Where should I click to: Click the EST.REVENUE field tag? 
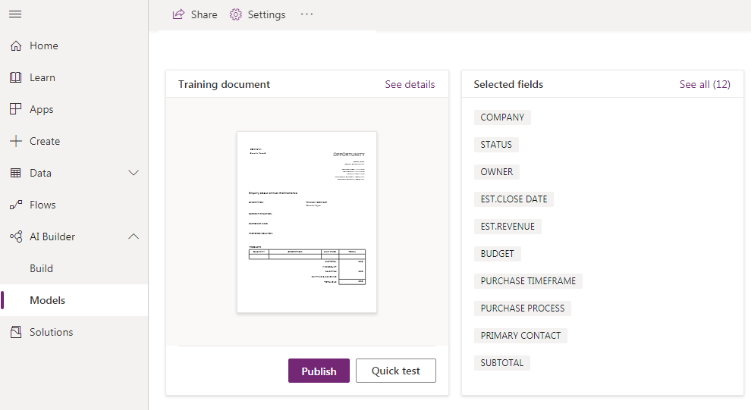click(507, 226)
